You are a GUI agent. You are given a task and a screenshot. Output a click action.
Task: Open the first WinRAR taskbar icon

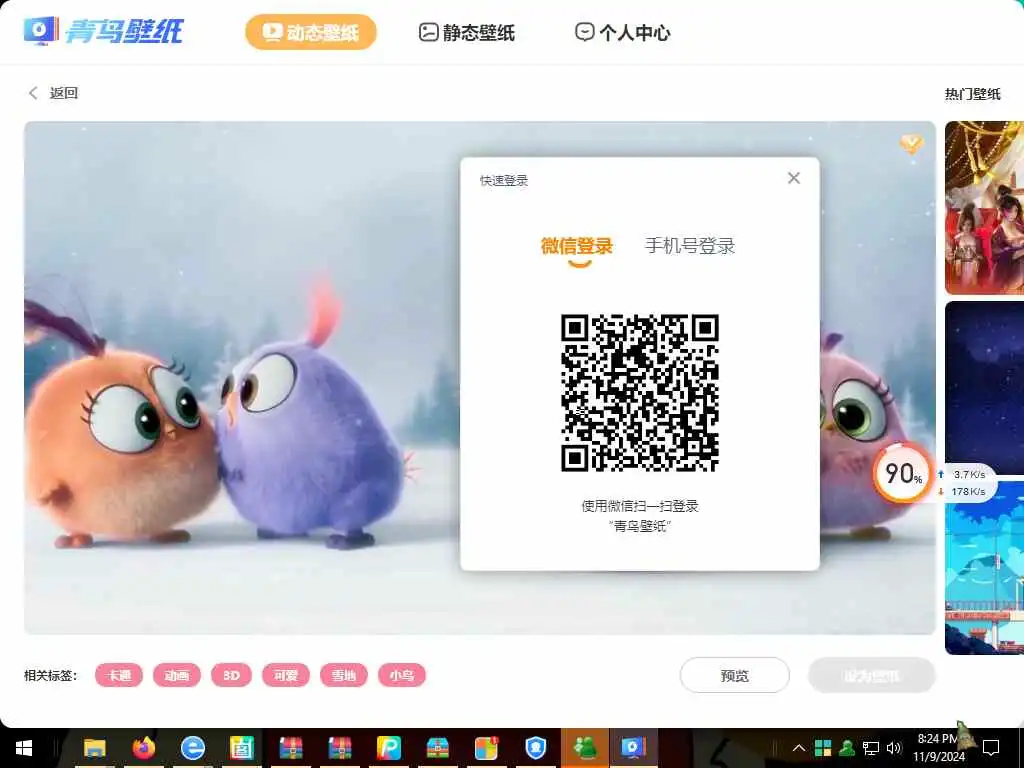point(291,748)
